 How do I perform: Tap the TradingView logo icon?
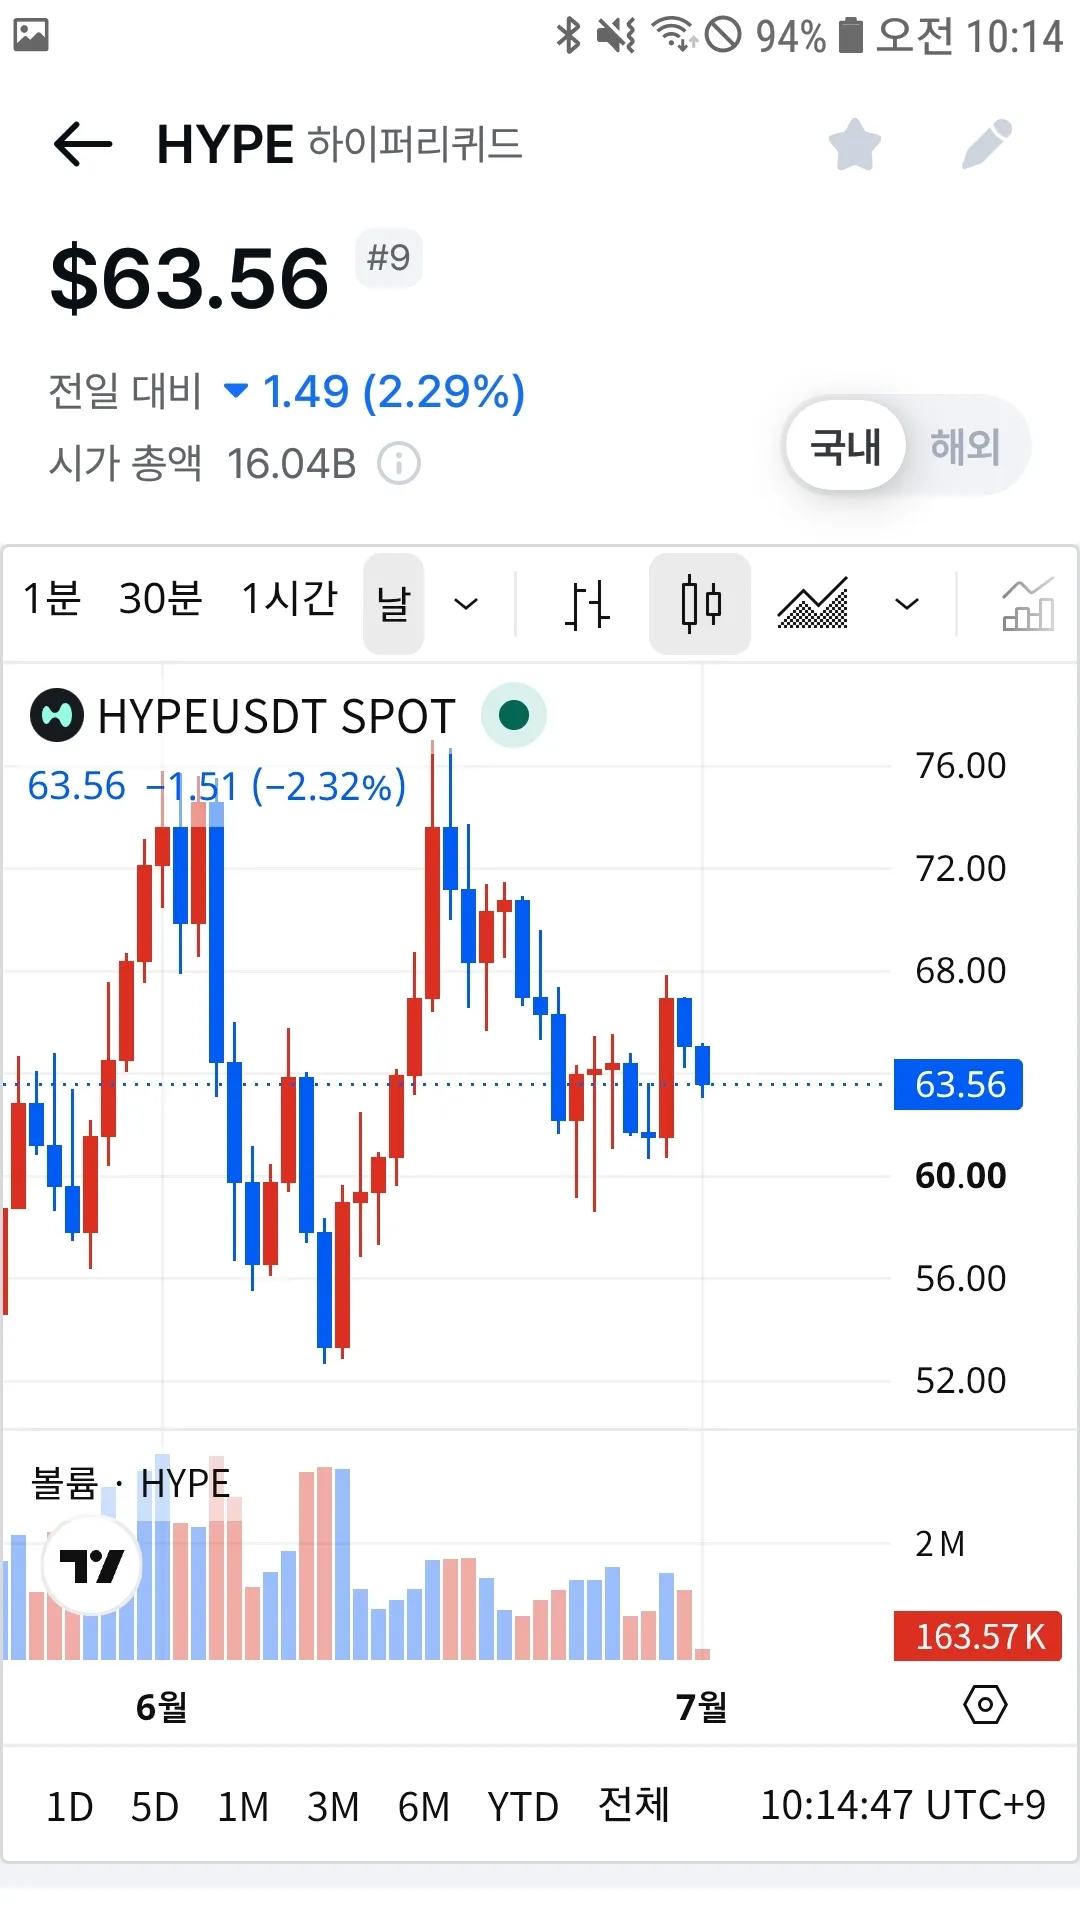coord(92,1565)
